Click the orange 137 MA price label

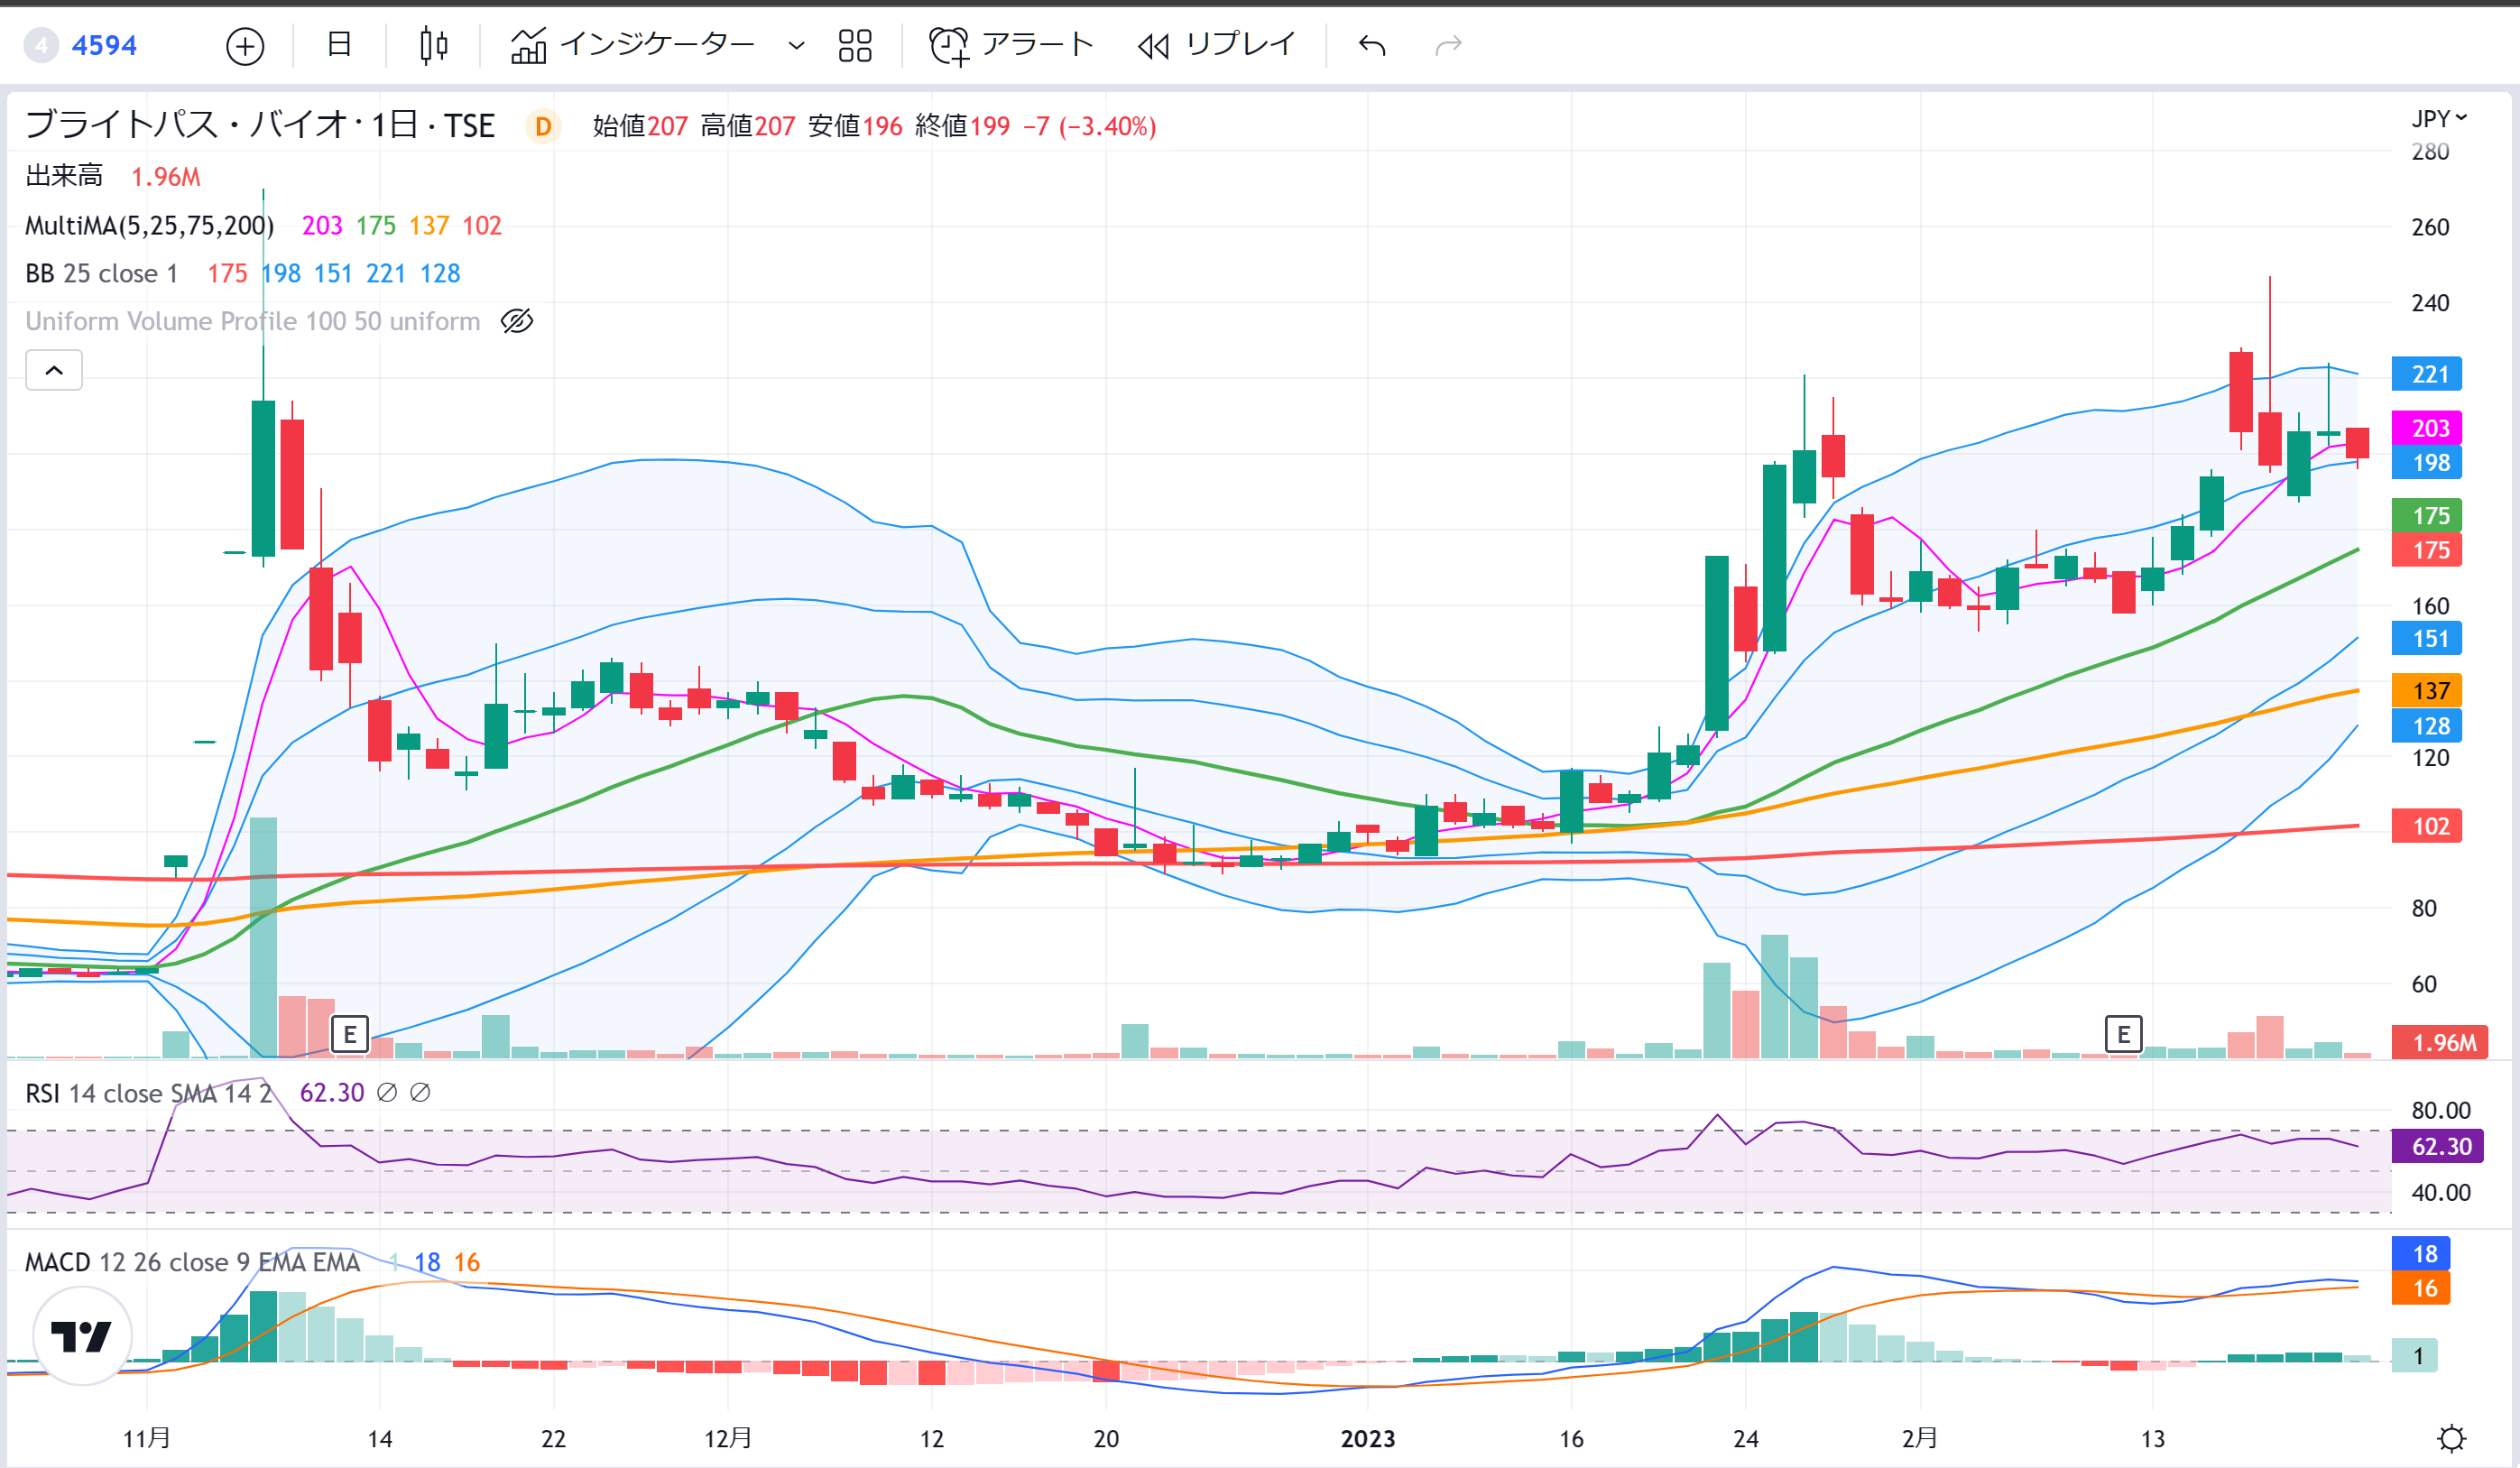pos(2427,691)
